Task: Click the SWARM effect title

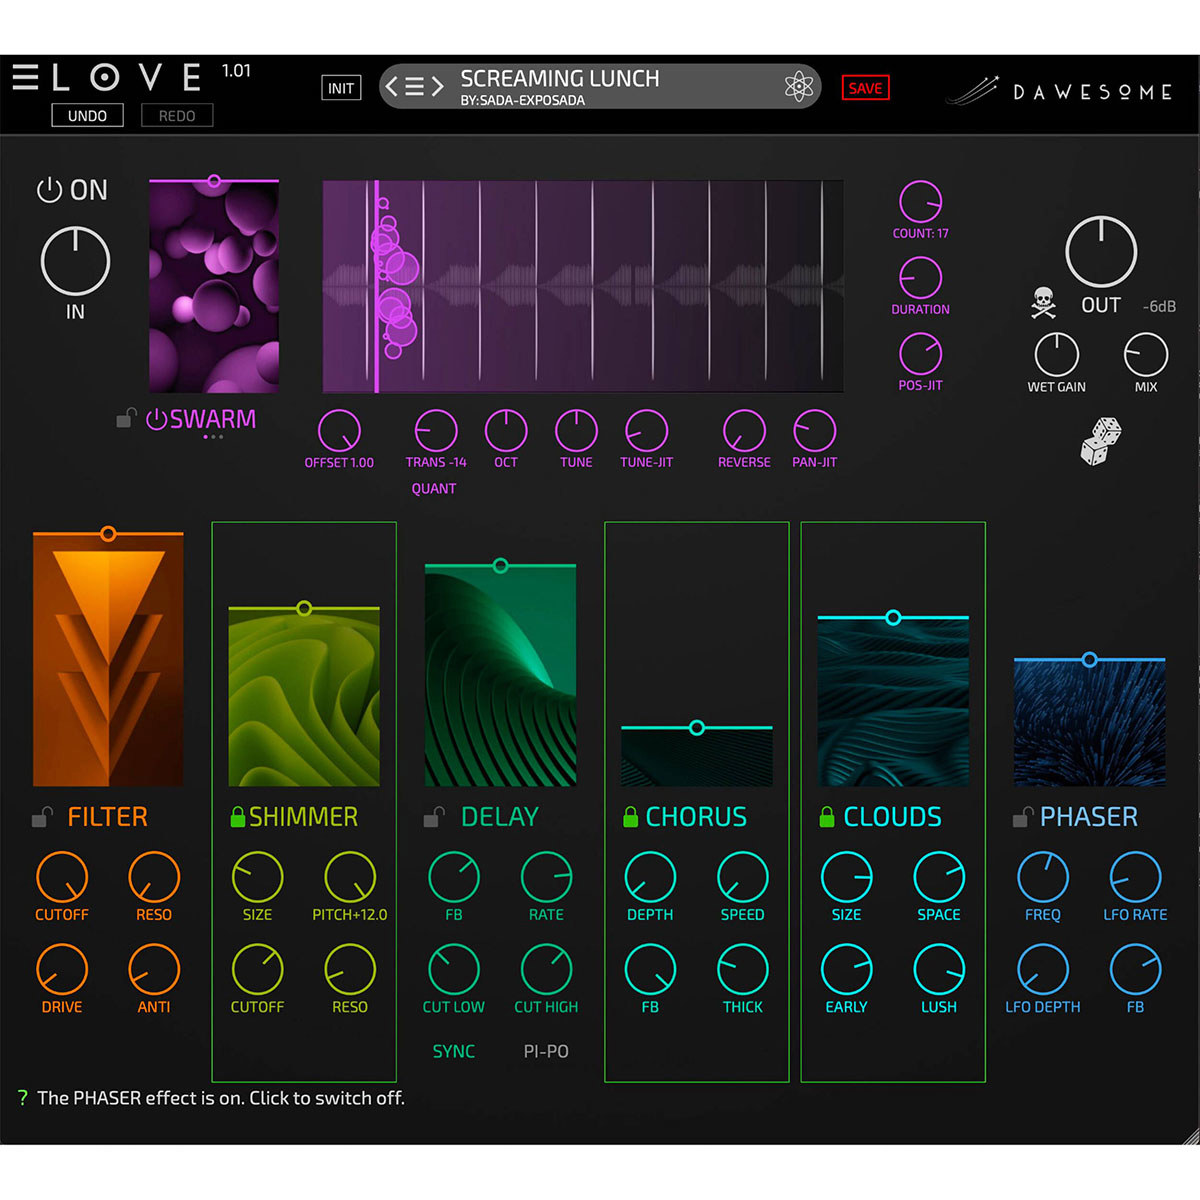Action: point(213,419)
